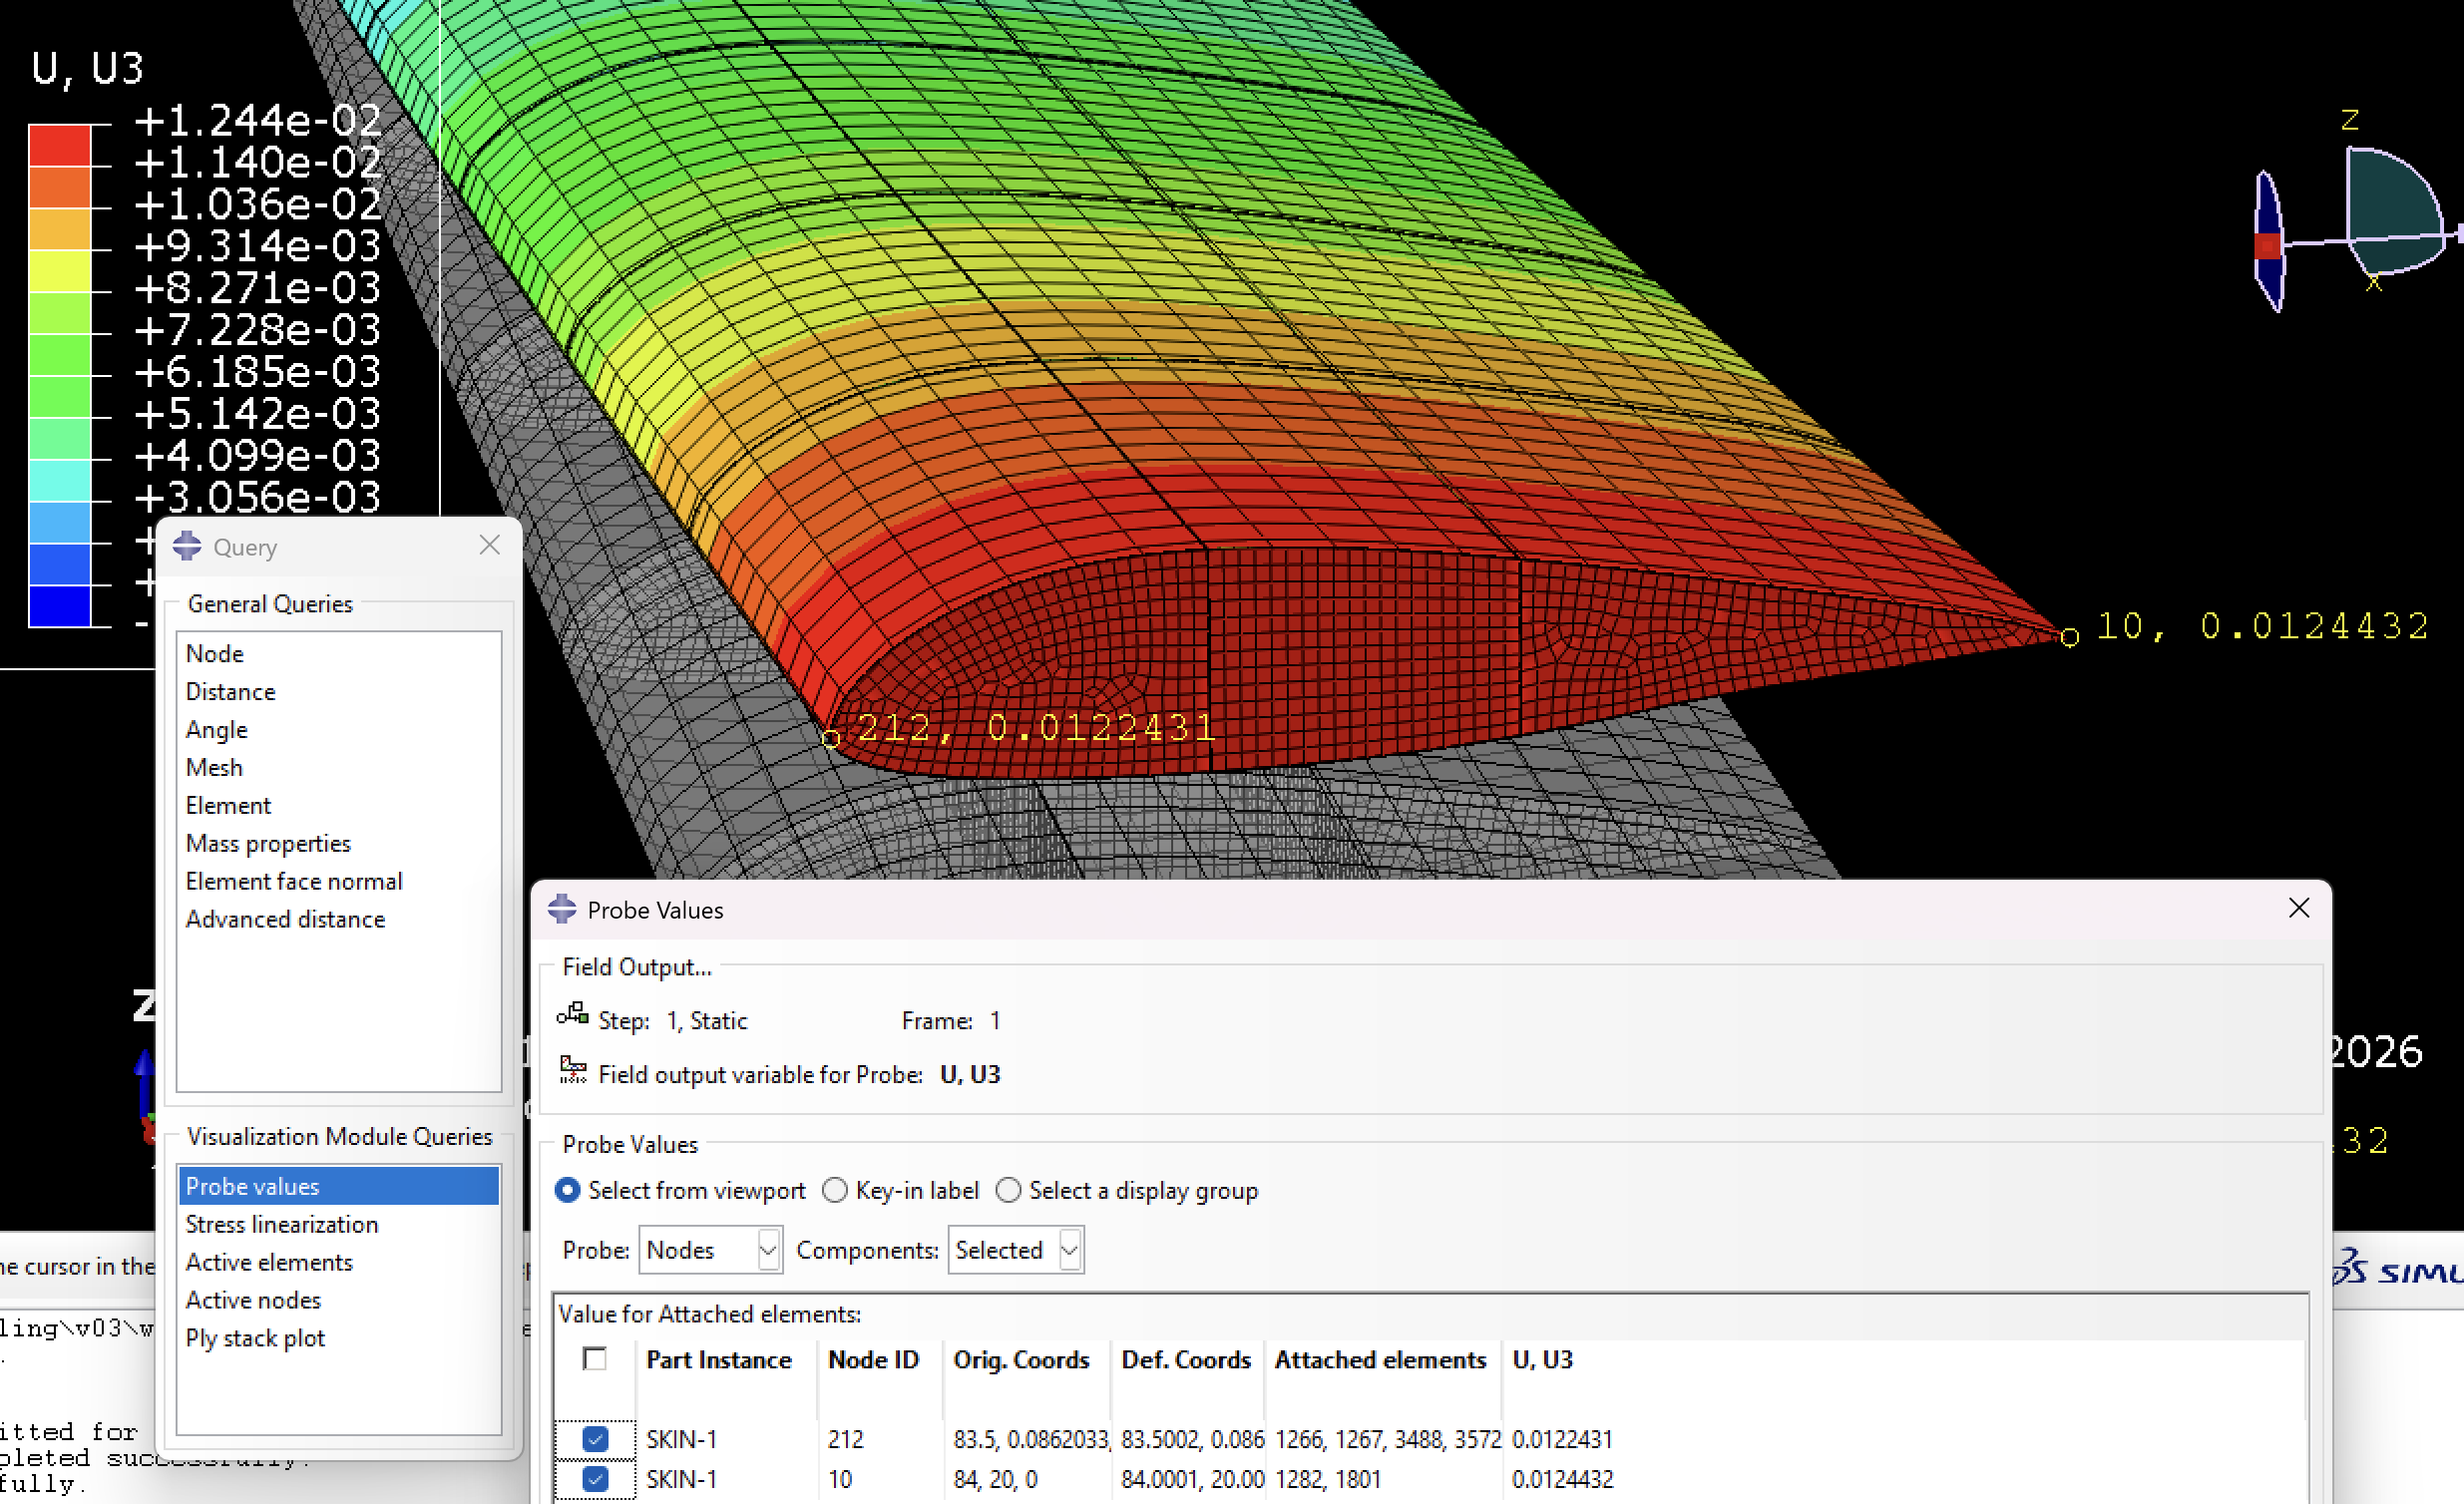
Task: Select 'Stress linearization' query option
Action: pos(282,1224)
